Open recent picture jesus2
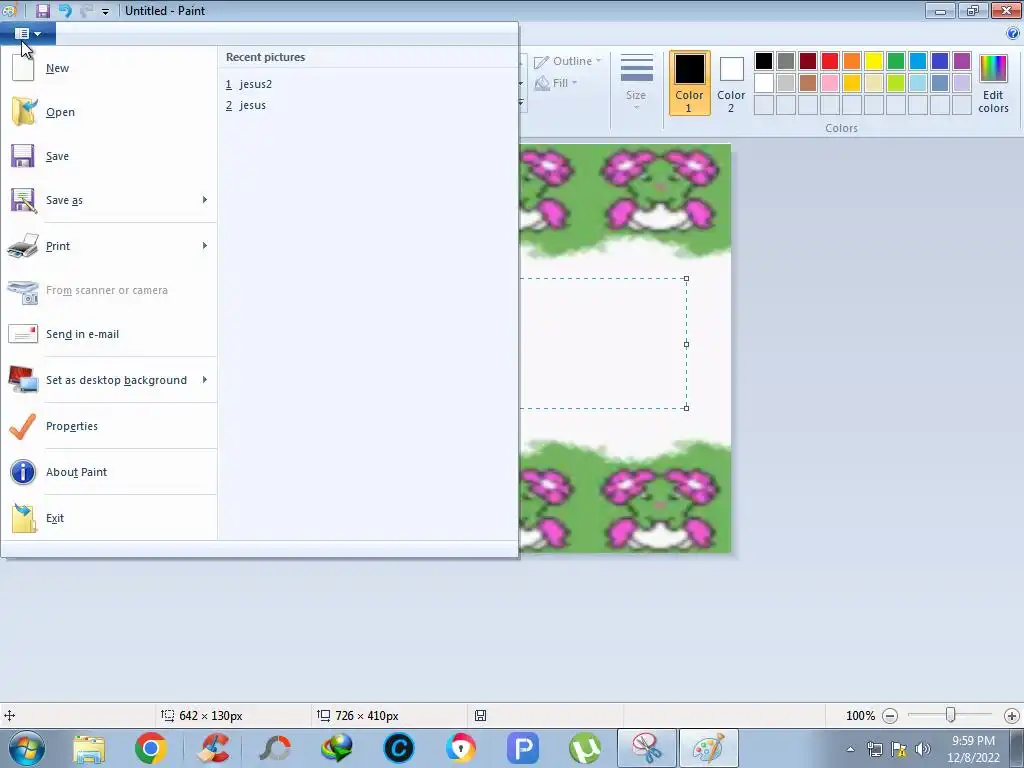 (255, 84)
